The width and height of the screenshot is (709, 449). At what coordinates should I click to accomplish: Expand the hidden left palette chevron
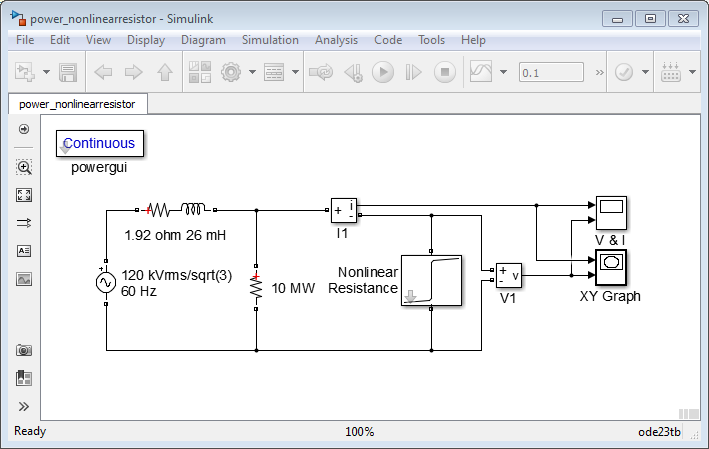tap(25, 407)
